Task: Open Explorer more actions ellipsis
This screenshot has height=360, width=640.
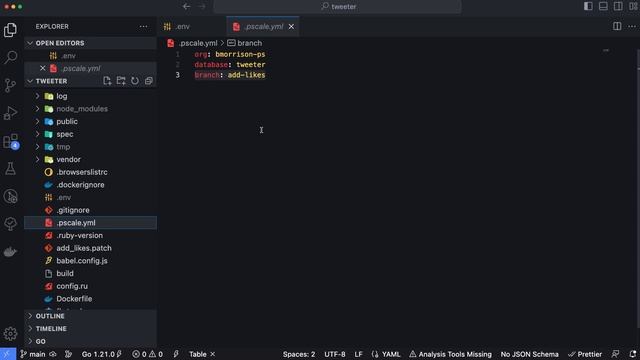Action: pyautogui.click(x=143, y=27)
